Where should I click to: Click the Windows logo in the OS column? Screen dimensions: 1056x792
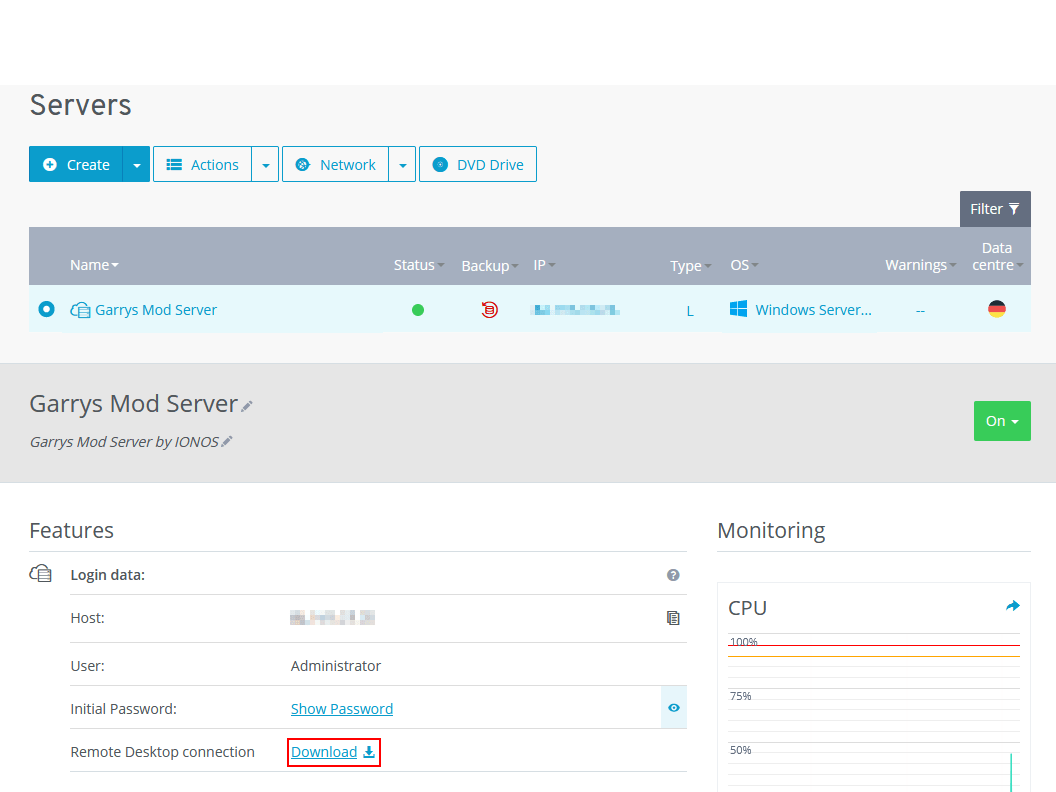[x=738, y=309]
